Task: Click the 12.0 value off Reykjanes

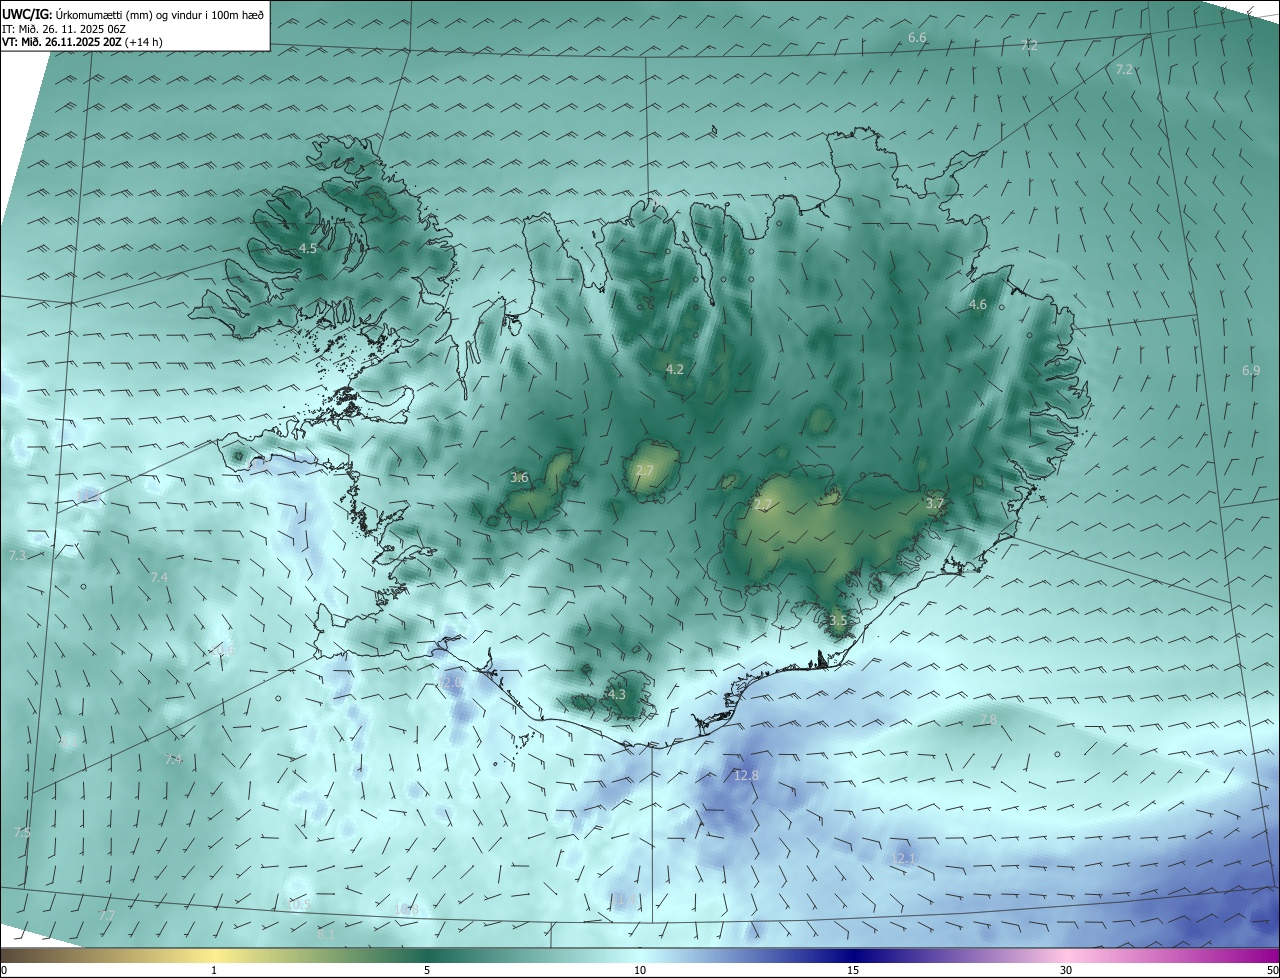Action: (x=451, y=681)
